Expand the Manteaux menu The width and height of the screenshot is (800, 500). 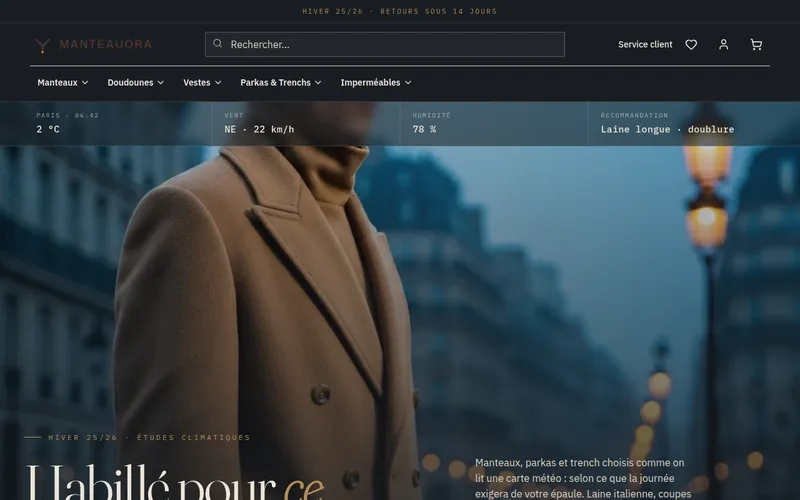click(x=63, y=83)
